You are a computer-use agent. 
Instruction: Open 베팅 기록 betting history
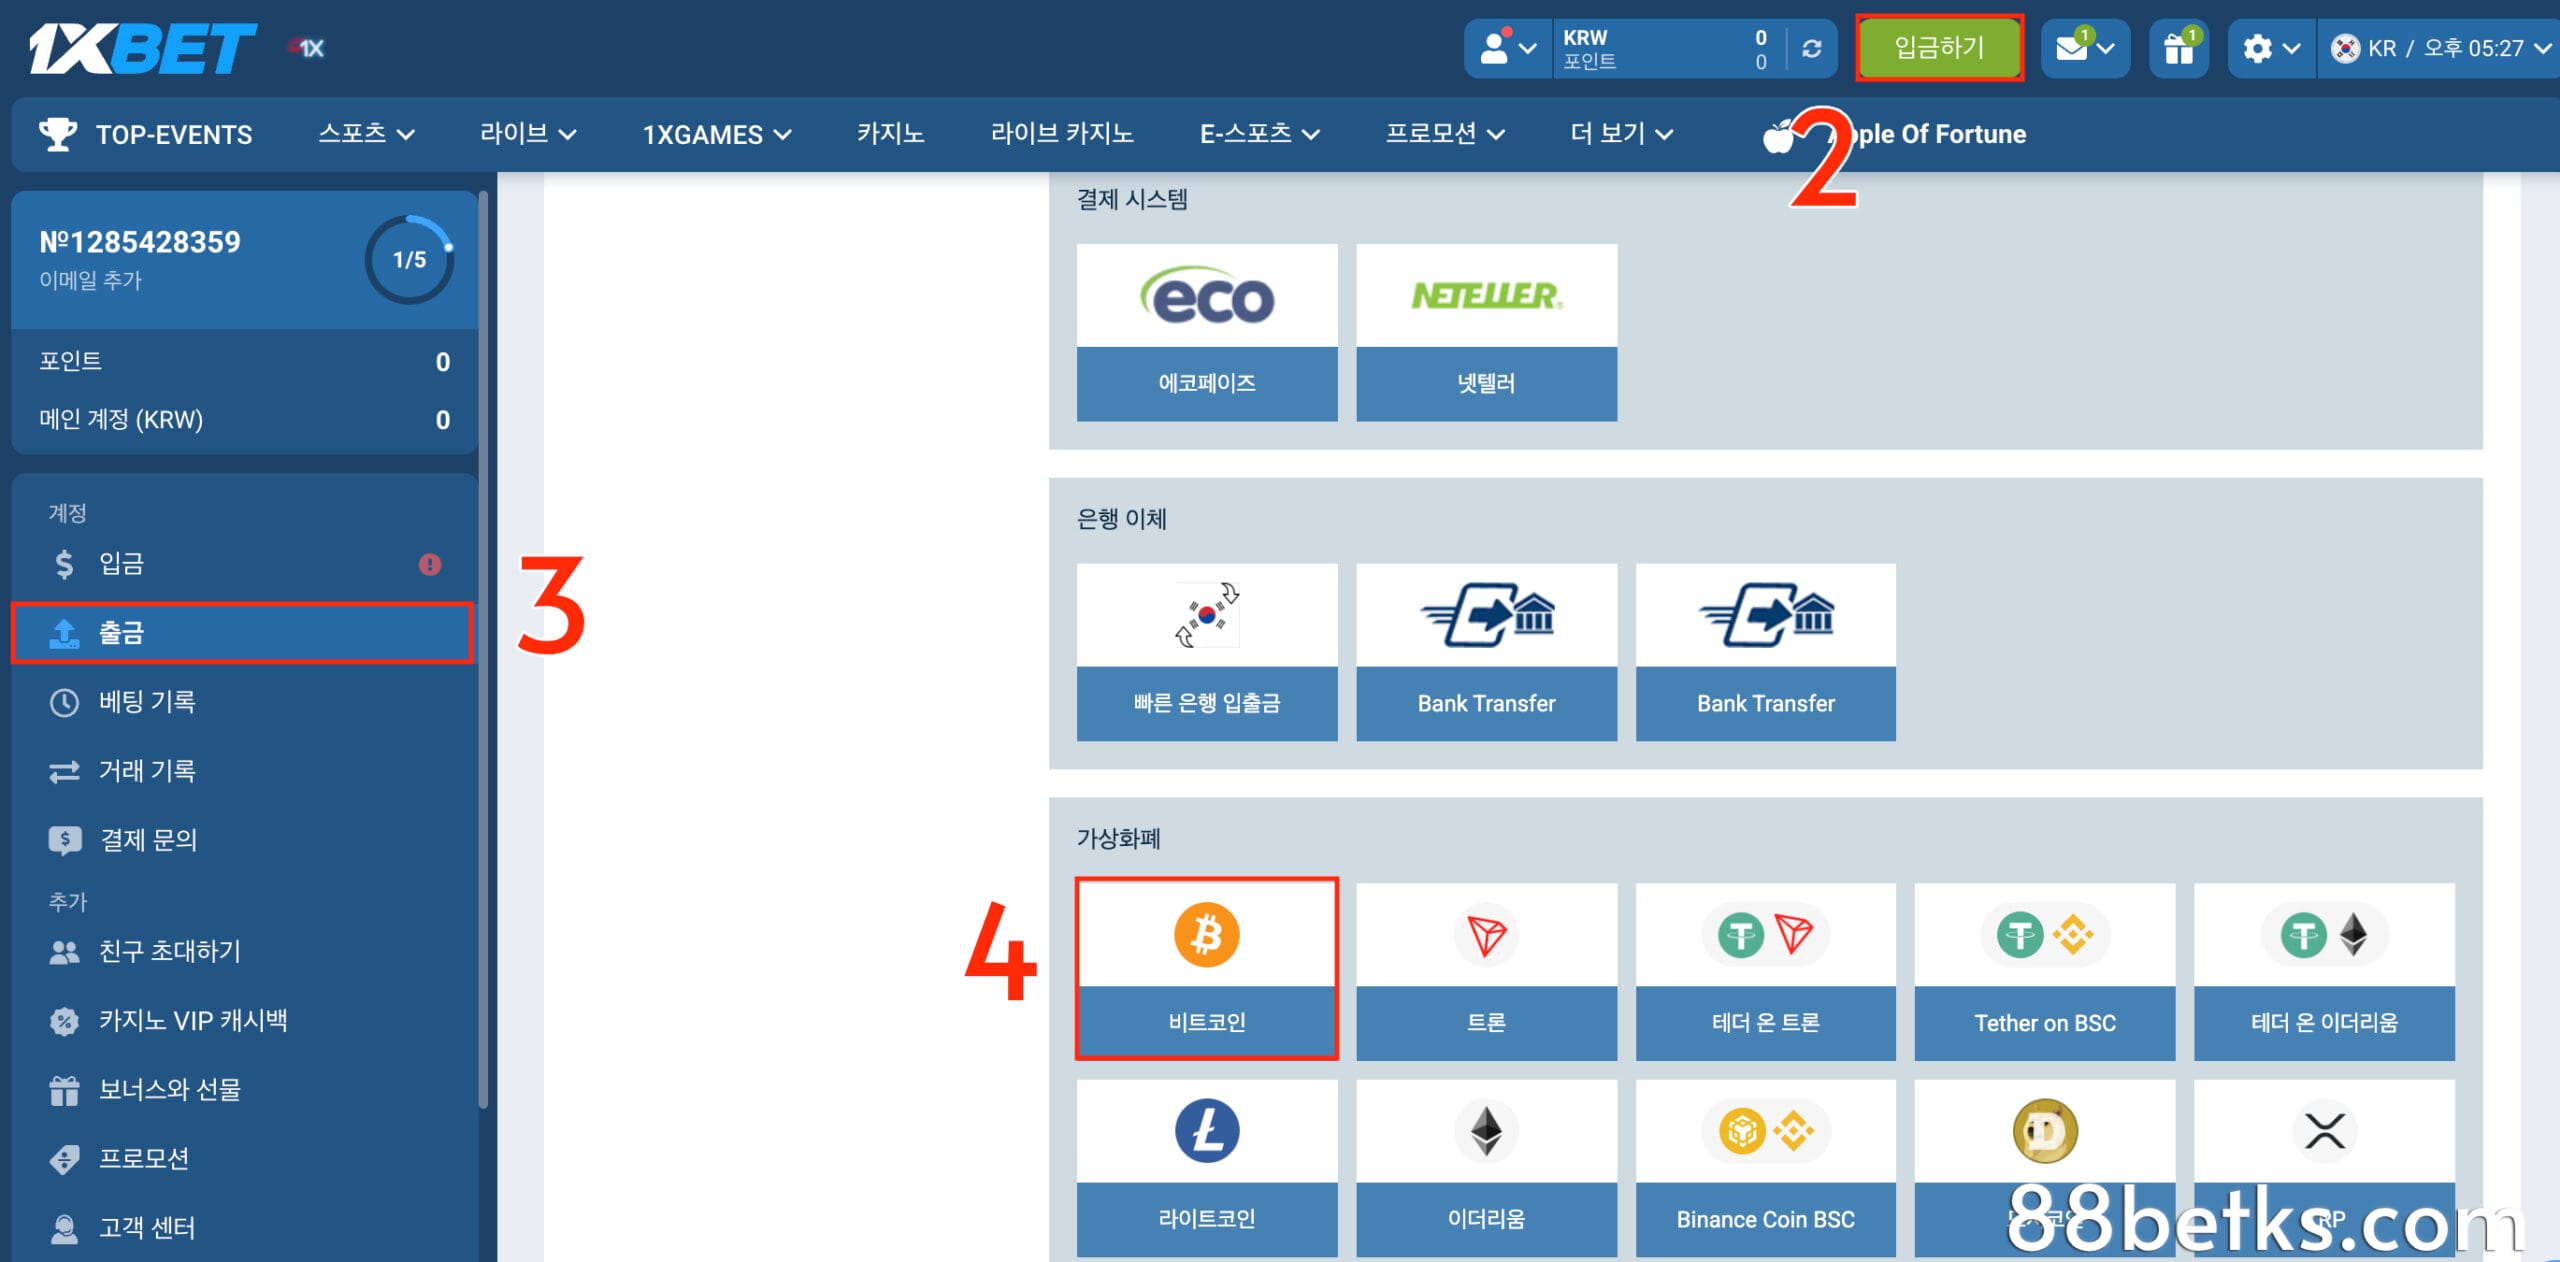pos(242,702)
